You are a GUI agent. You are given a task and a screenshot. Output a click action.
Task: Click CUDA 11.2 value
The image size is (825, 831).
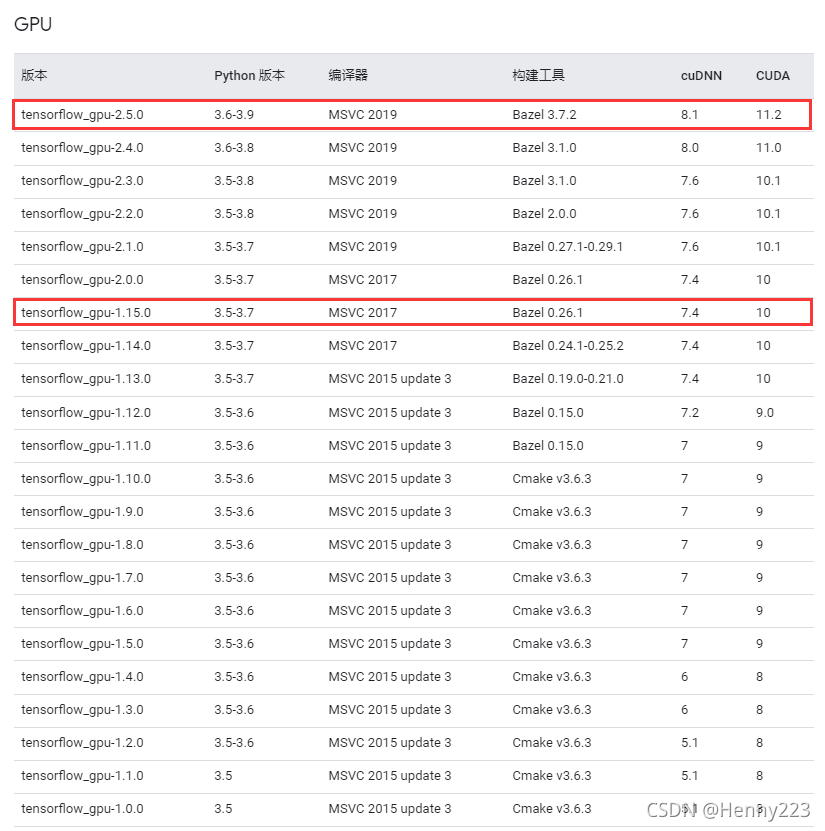(x=768, y=115)
